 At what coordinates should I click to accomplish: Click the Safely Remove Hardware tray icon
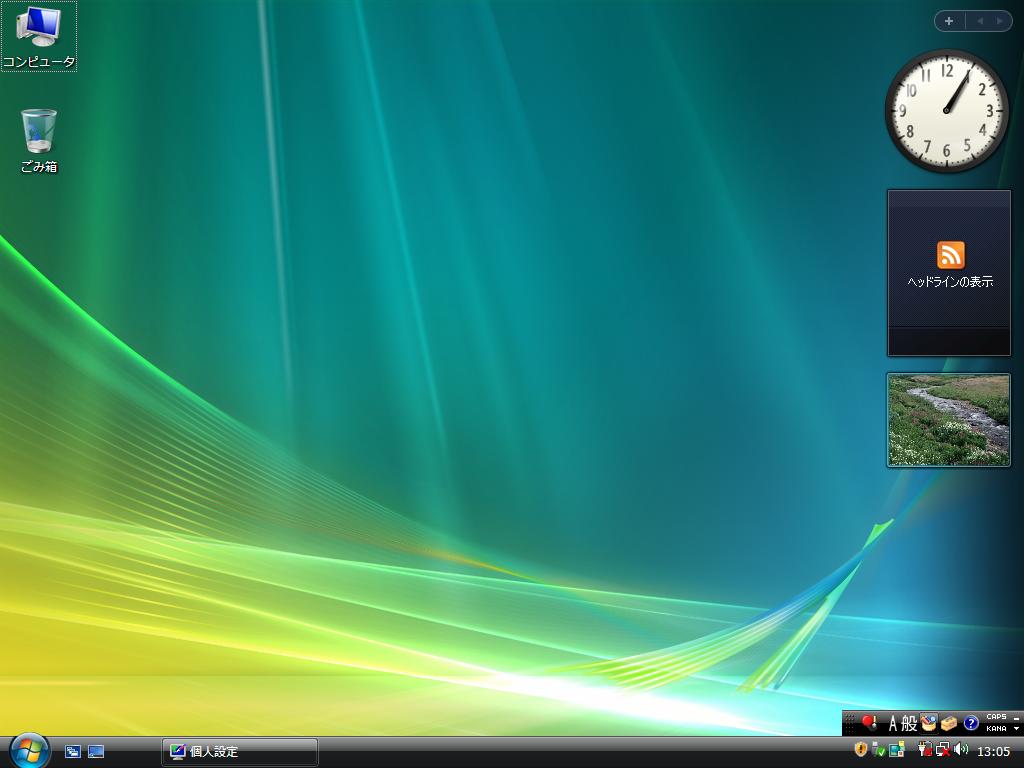(878, 750)
